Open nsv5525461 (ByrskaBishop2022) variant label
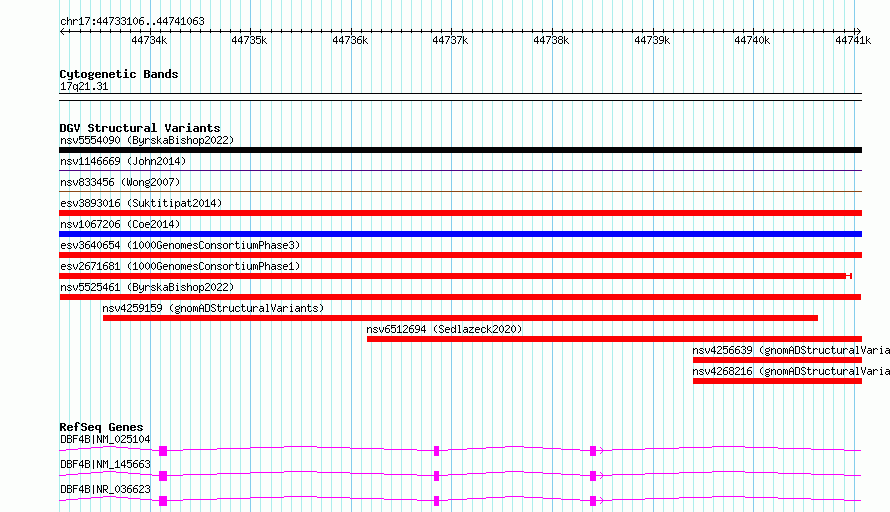 pyautogui.click(x=147, y=287)
